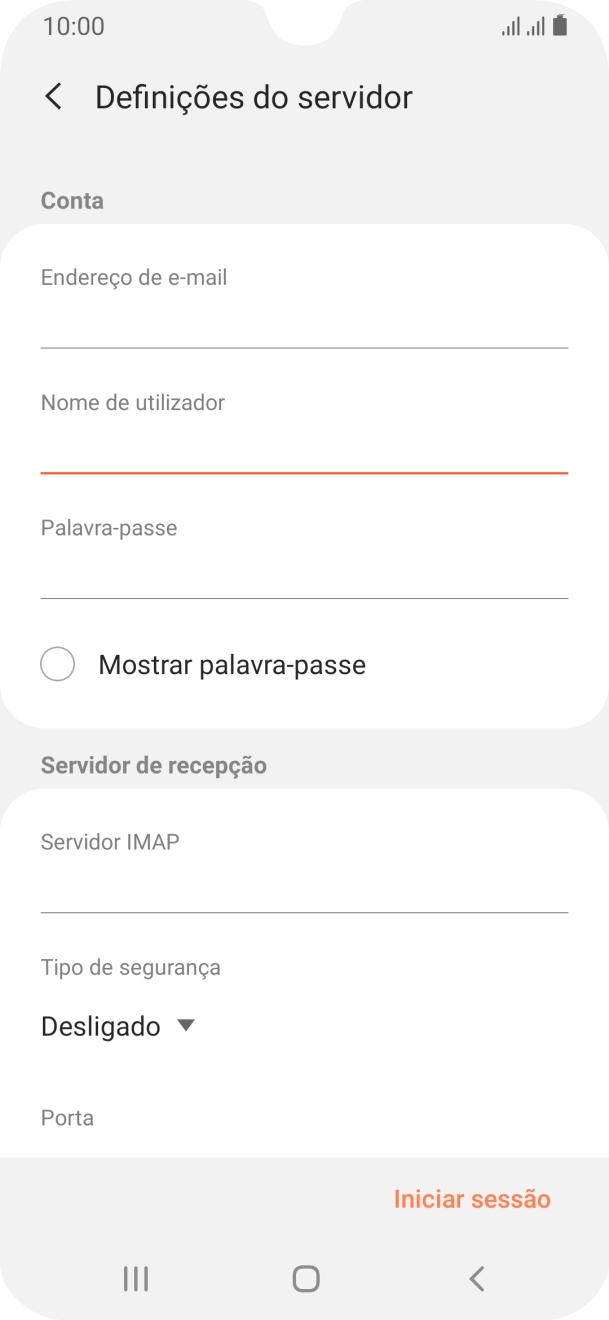Tap the first signal strength icon

click(x=511, y=27)
